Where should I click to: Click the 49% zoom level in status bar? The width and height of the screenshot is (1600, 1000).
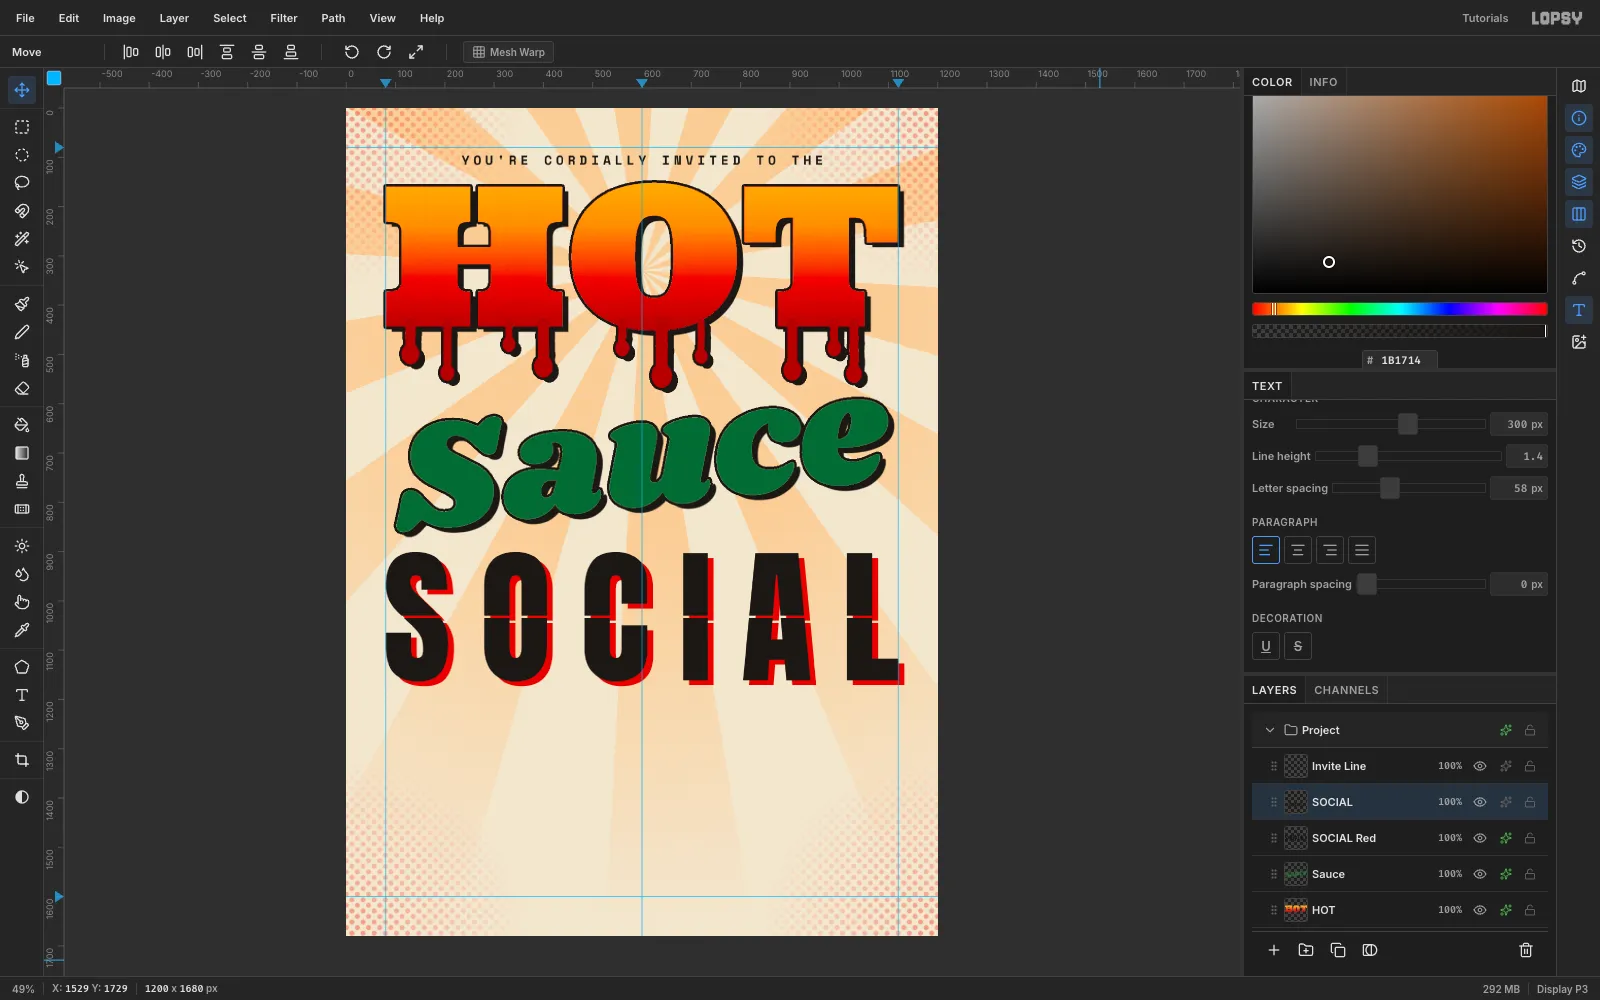coord(23,989)
